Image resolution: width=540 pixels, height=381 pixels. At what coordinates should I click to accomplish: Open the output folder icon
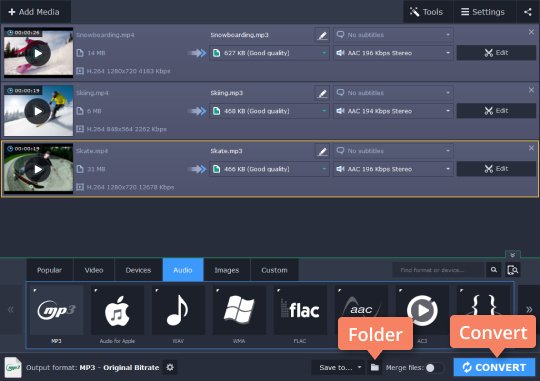[375, 368]
